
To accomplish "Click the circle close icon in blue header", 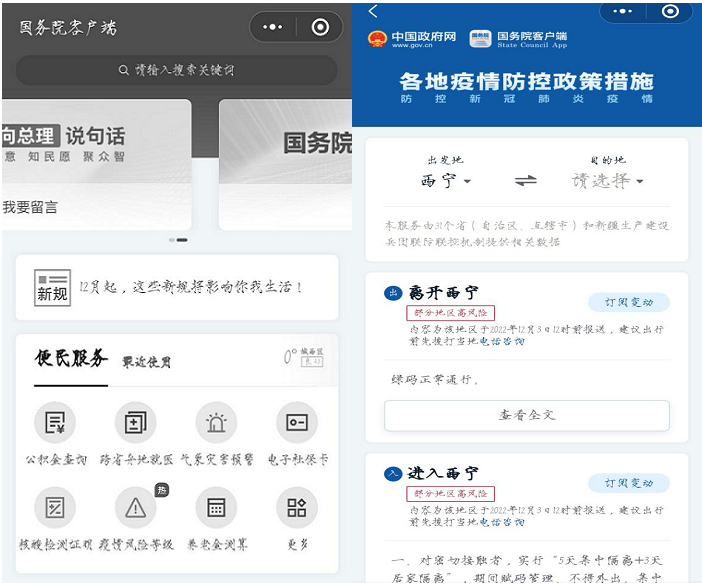I will tap(670, 11).
